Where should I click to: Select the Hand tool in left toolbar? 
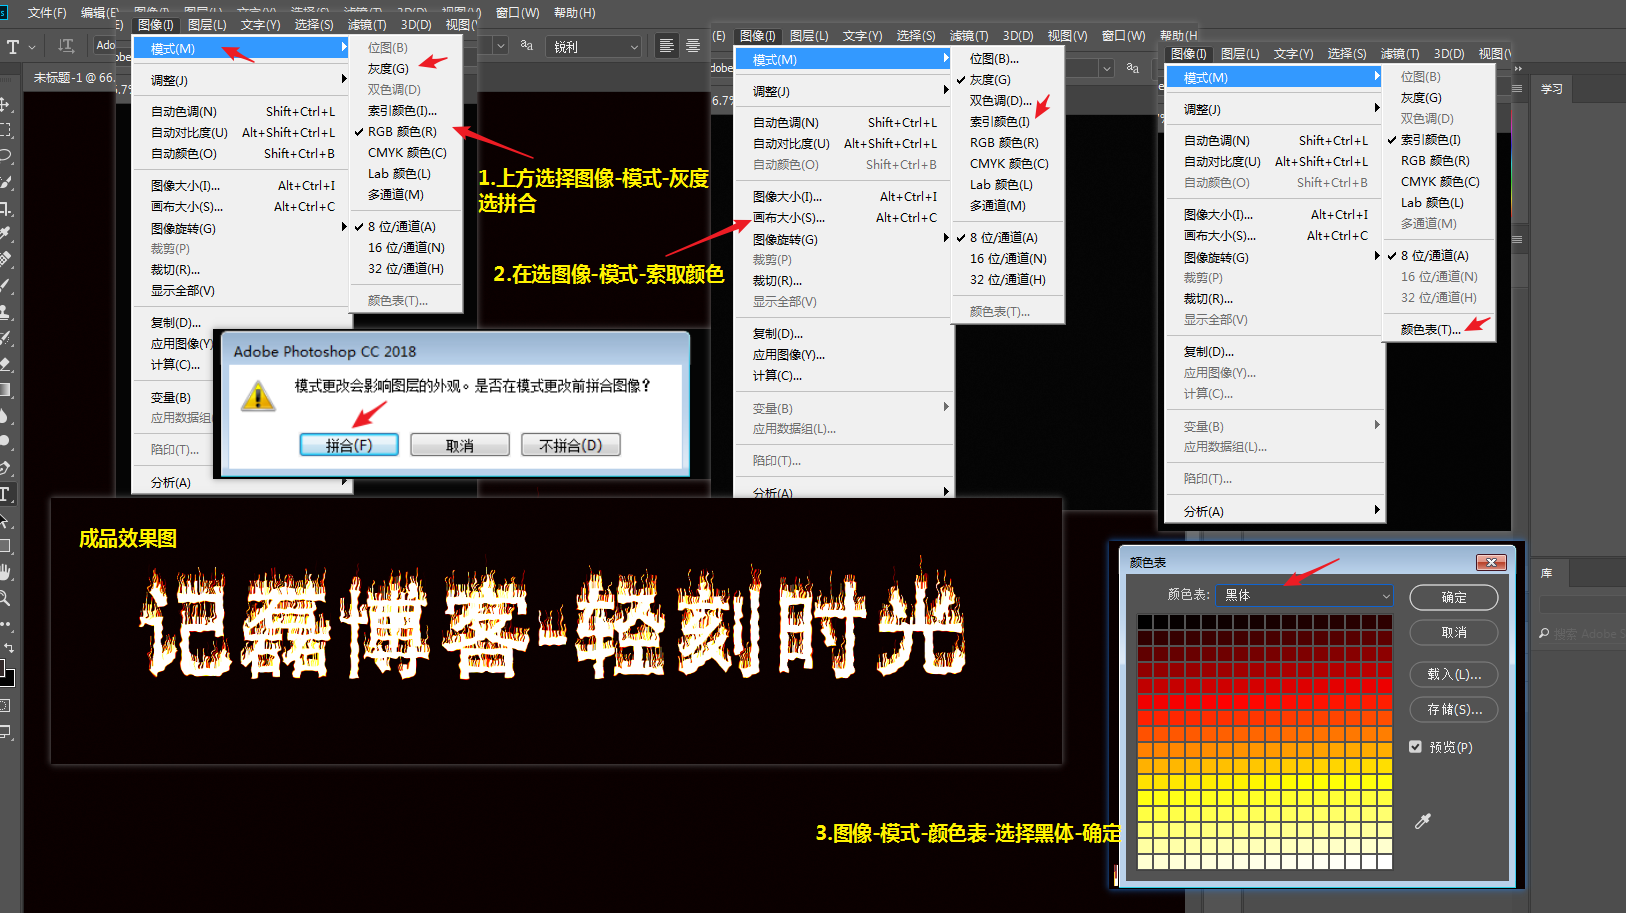pyautogui.click(x=6, y=572)
